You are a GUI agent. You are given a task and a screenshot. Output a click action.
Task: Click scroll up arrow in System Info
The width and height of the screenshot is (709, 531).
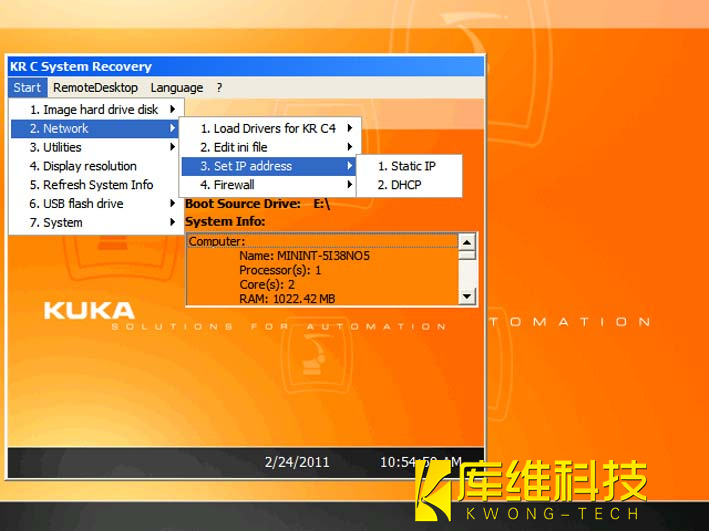click(x=467, y=243)
